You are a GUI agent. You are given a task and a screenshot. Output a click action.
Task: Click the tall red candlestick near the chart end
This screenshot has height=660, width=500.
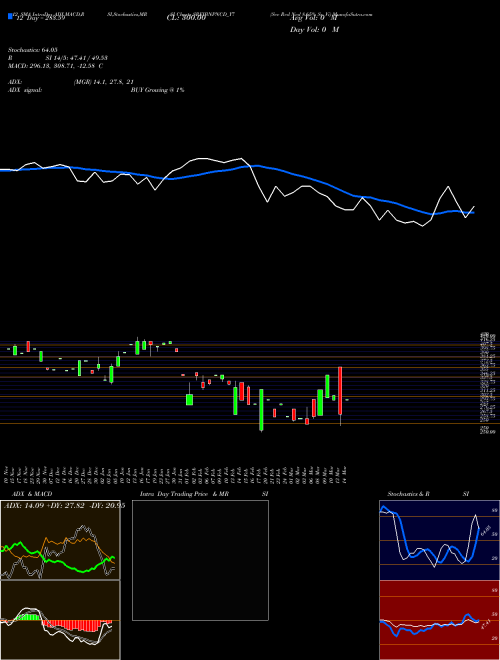coord(340,391)
